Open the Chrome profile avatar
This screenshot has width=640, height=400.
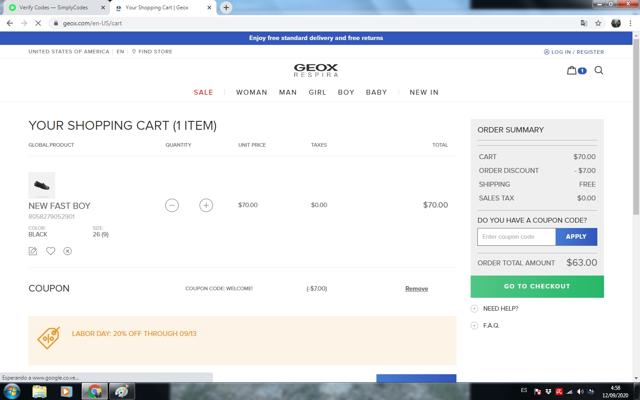(616, 23)
